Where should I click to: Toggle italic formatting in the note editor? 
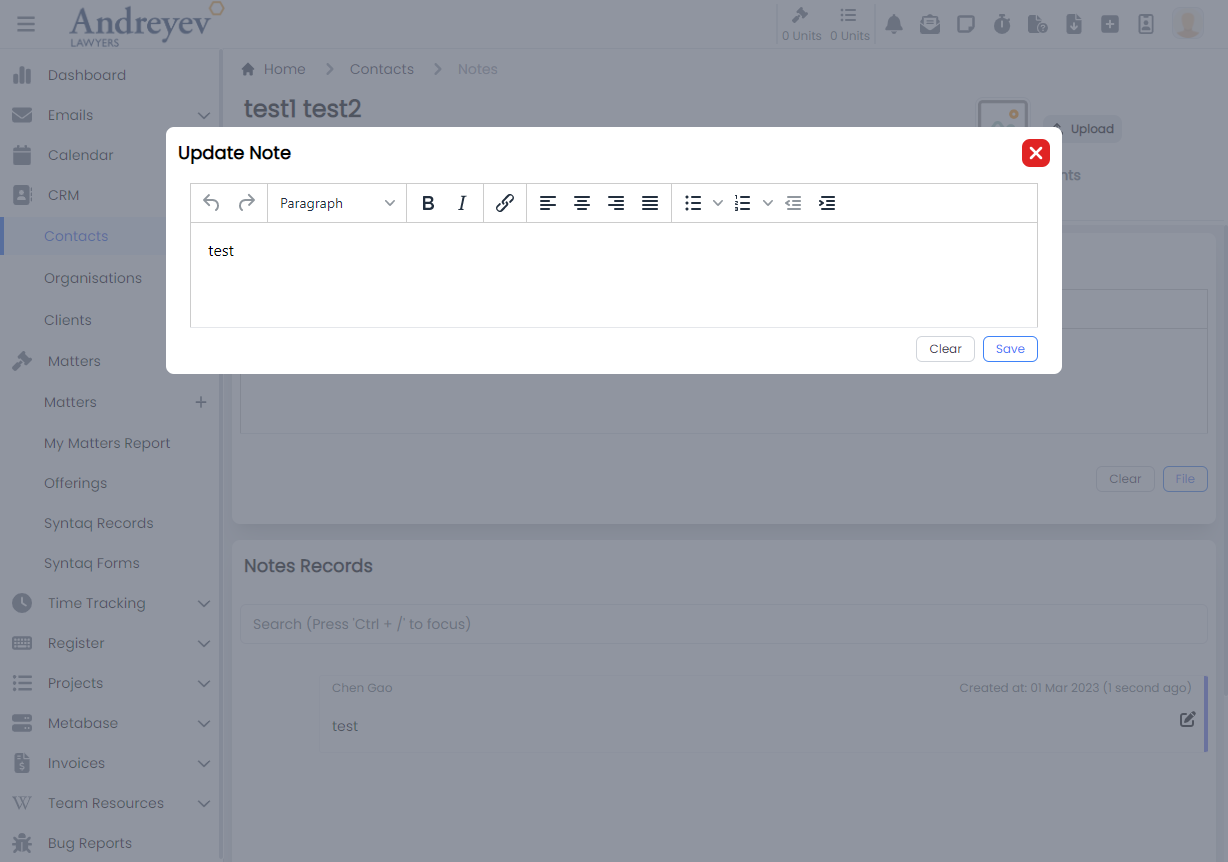pyautogui.click(x=462, y=203)
